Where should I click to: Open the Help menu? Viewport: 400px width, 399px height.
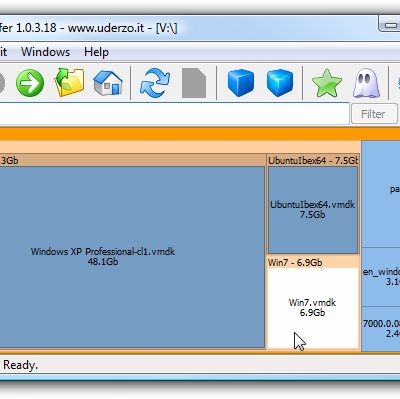click(96, 52)
